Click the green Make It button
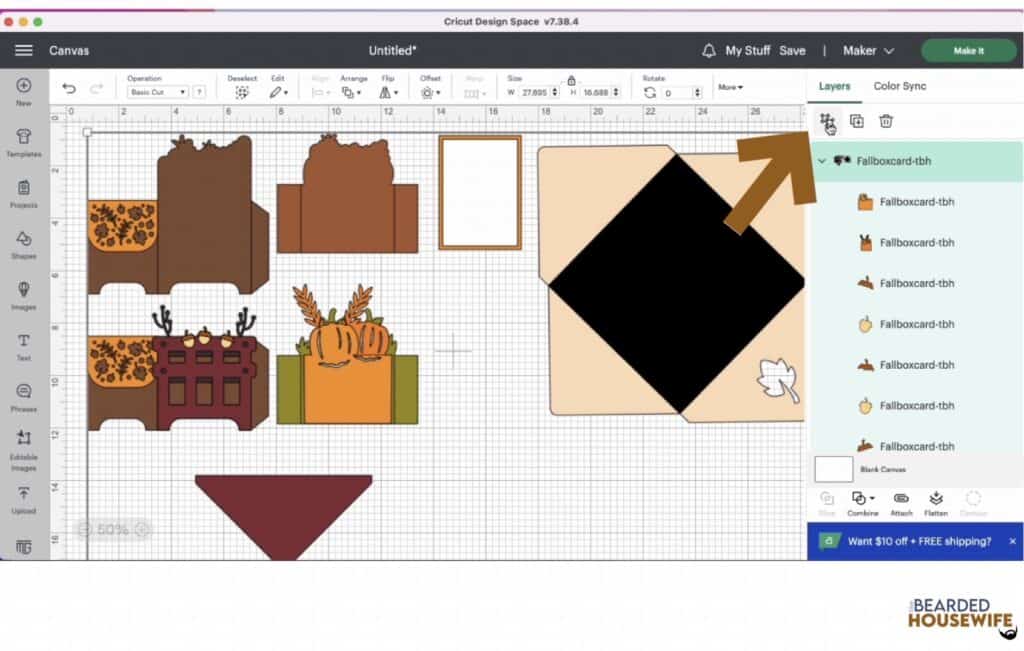The image size is (1024, 651). 967,50
